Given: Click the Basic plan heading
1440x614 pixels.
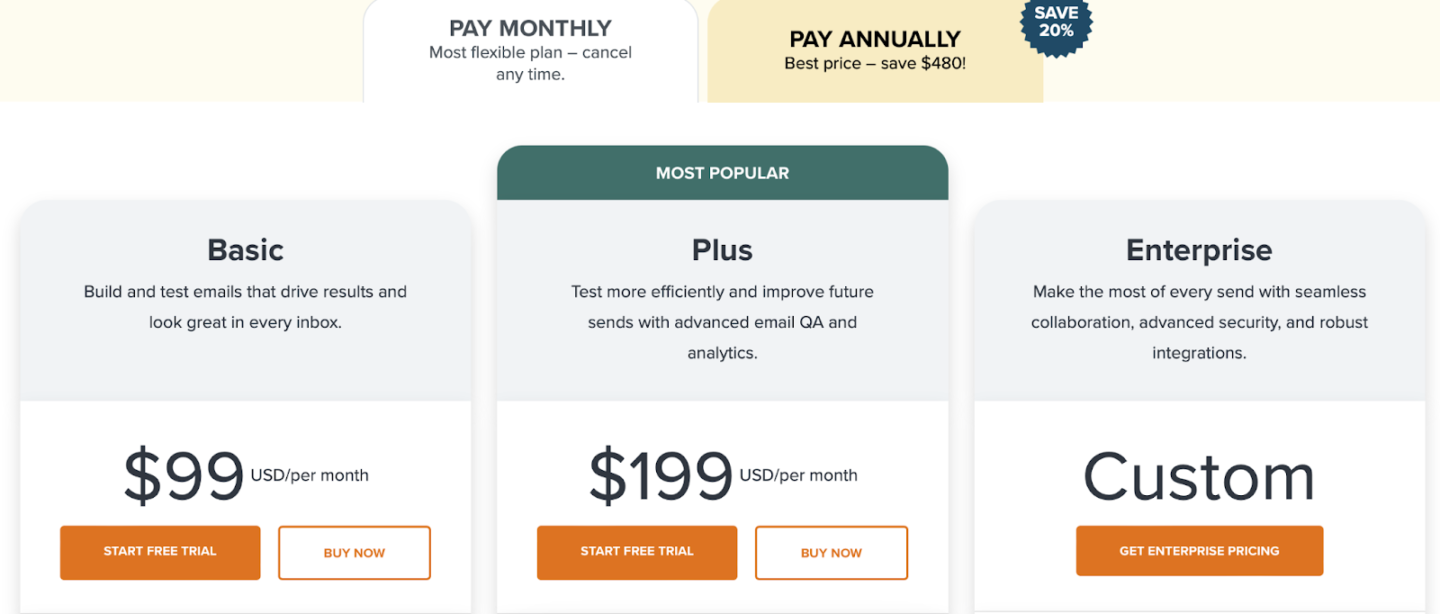Looking at the screenshot, I should (x=245, y=250).
